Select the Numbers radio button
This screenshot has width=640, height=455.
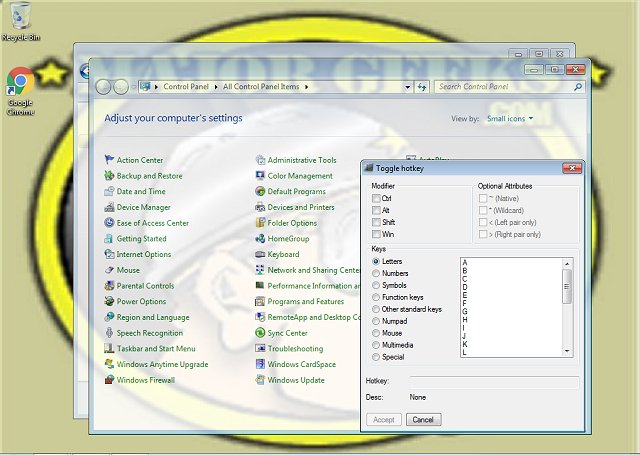[376, 273]
